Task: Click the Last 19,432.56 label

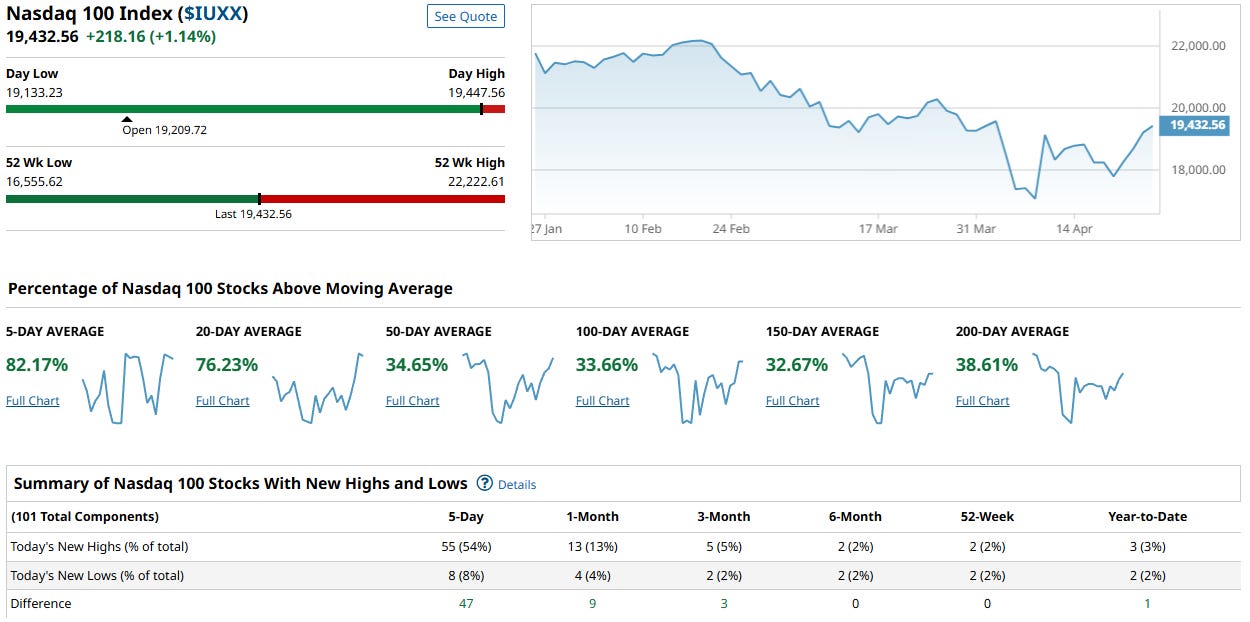Action: coord(254,214)
